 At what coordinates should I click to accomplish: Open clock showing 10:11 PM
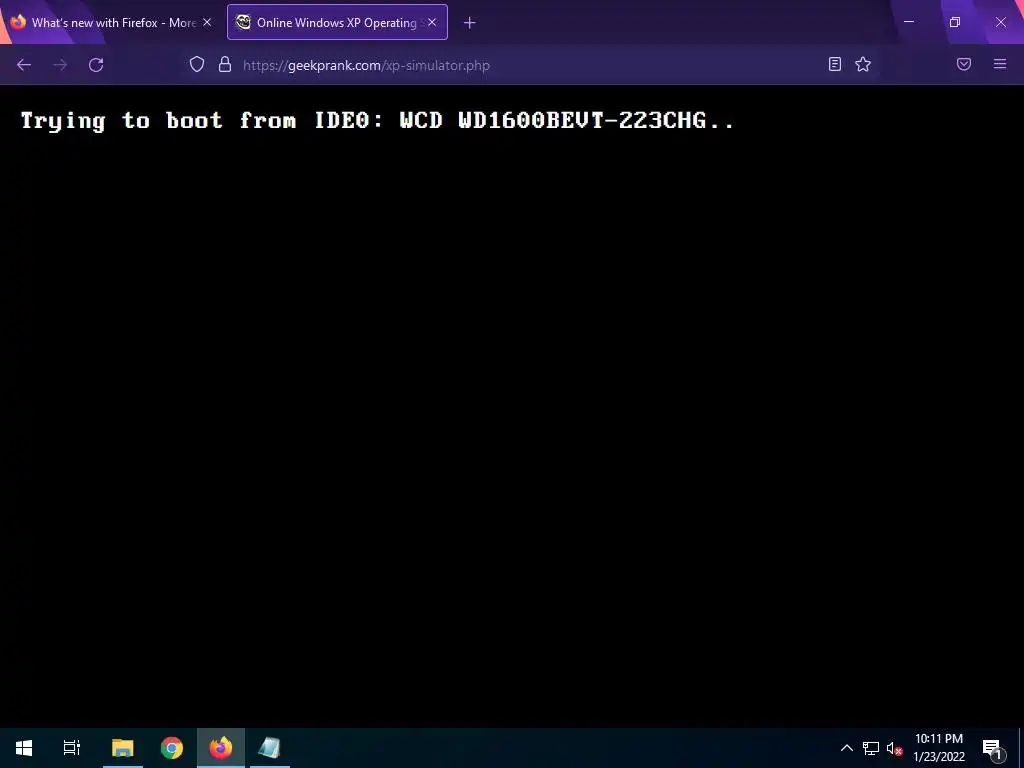939,748
